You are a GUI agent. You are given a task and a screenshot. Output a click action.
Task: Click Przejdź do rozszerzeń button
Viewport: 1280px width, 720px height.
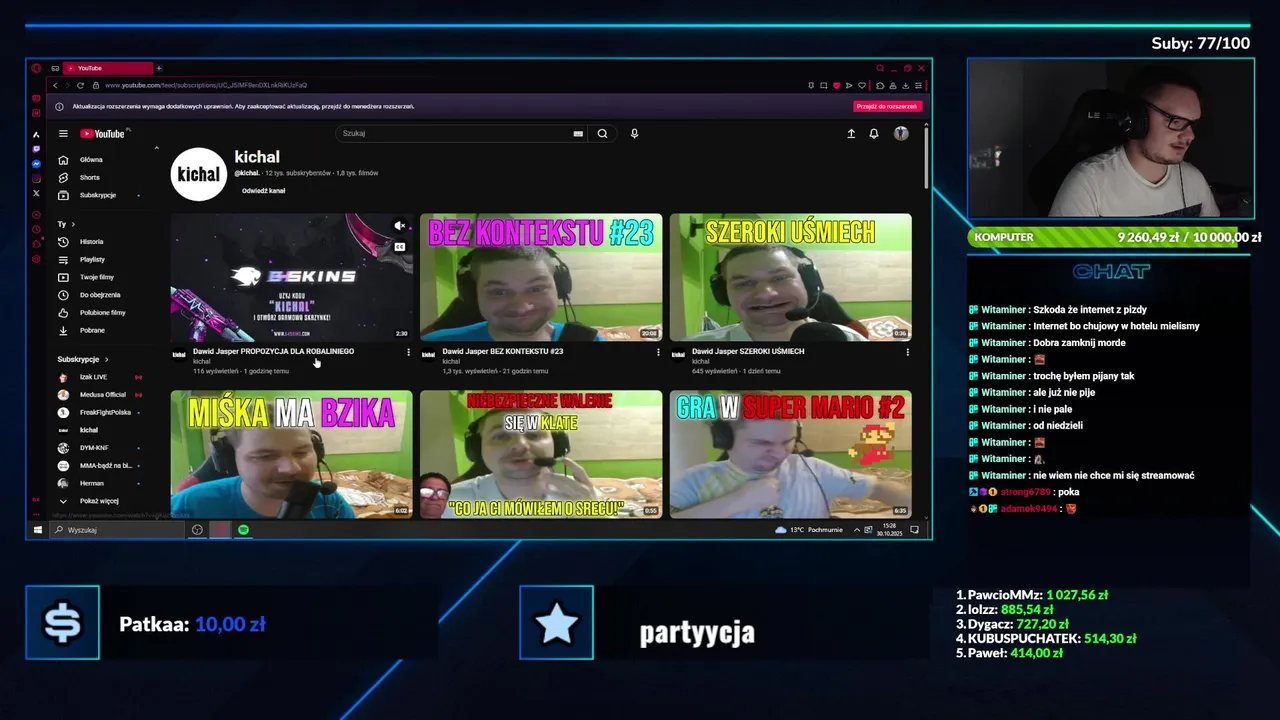point(887,106)
